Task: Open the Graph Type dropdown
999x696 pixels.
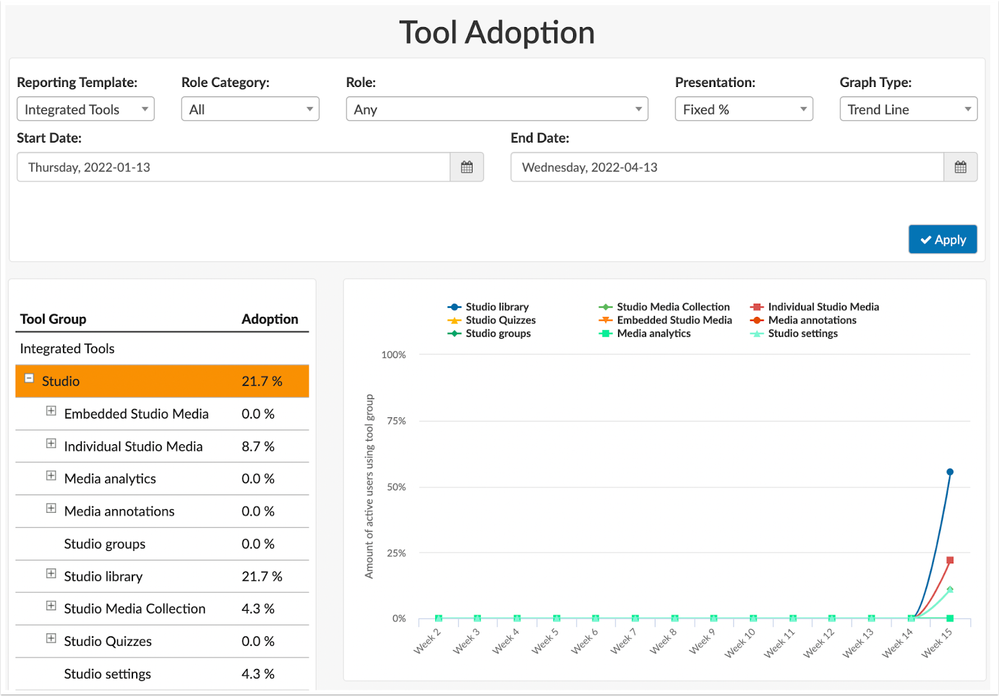Action: 908,109
